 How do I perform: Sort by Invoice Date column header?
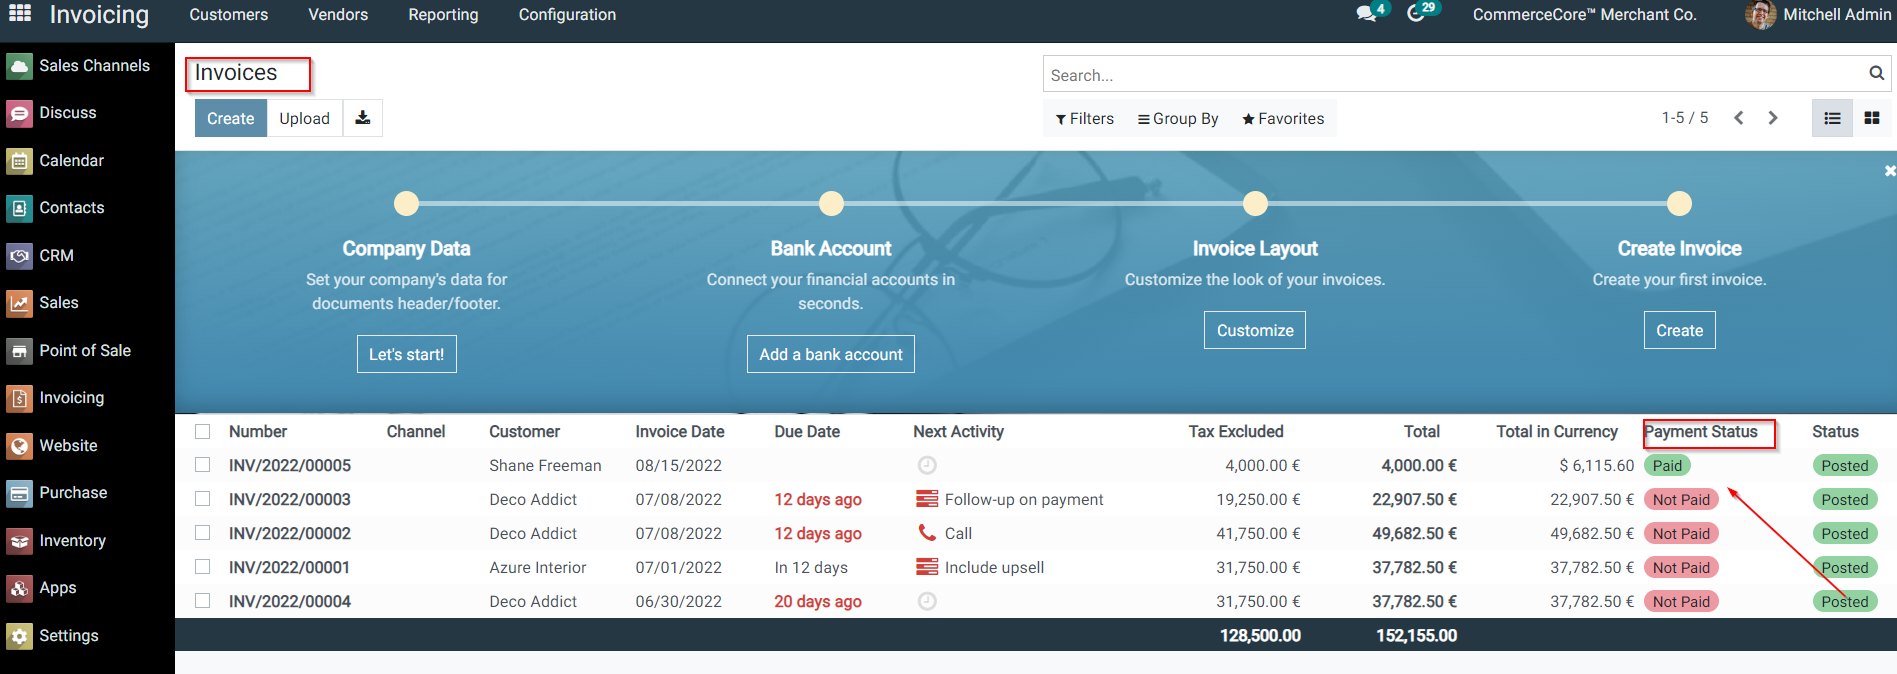click(680, 431)
